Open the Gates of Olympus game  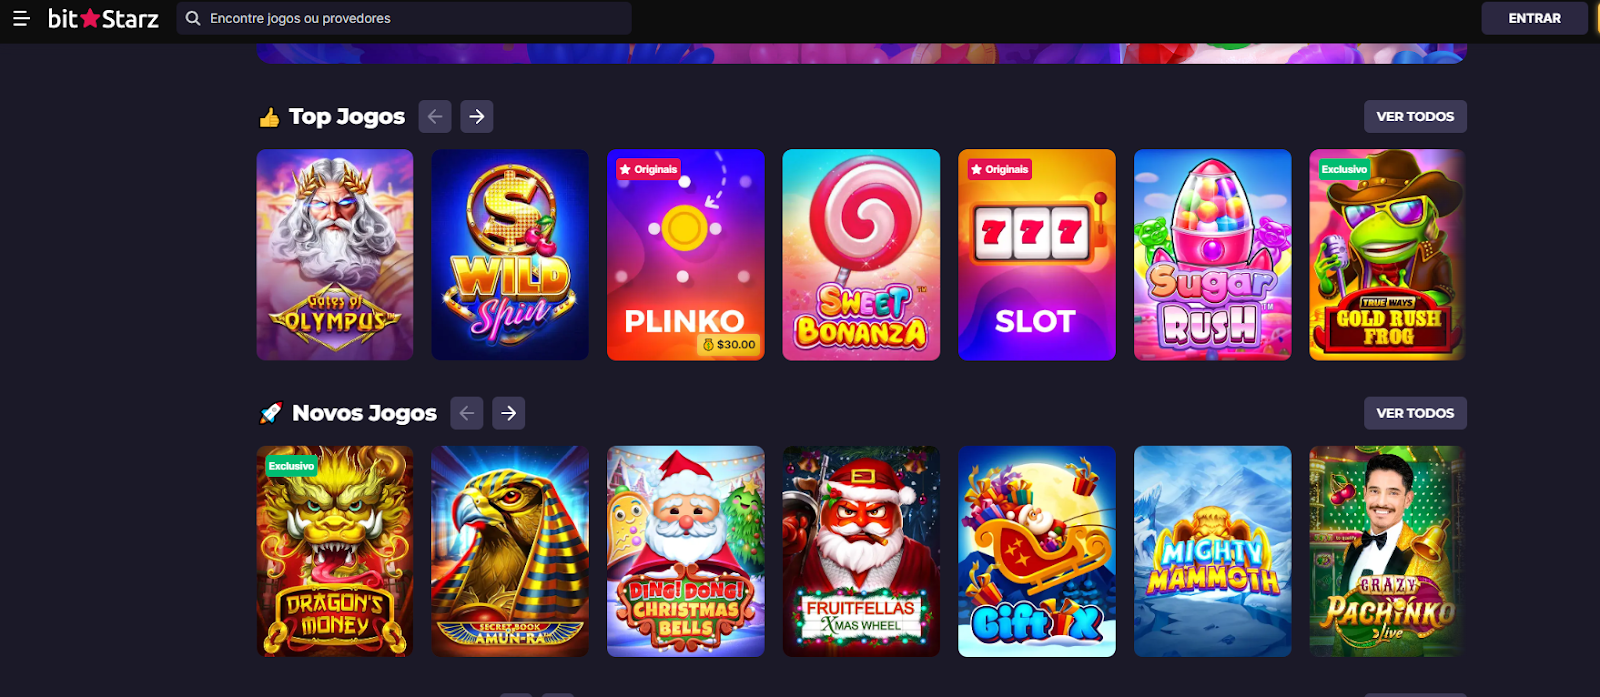point(335,255)
